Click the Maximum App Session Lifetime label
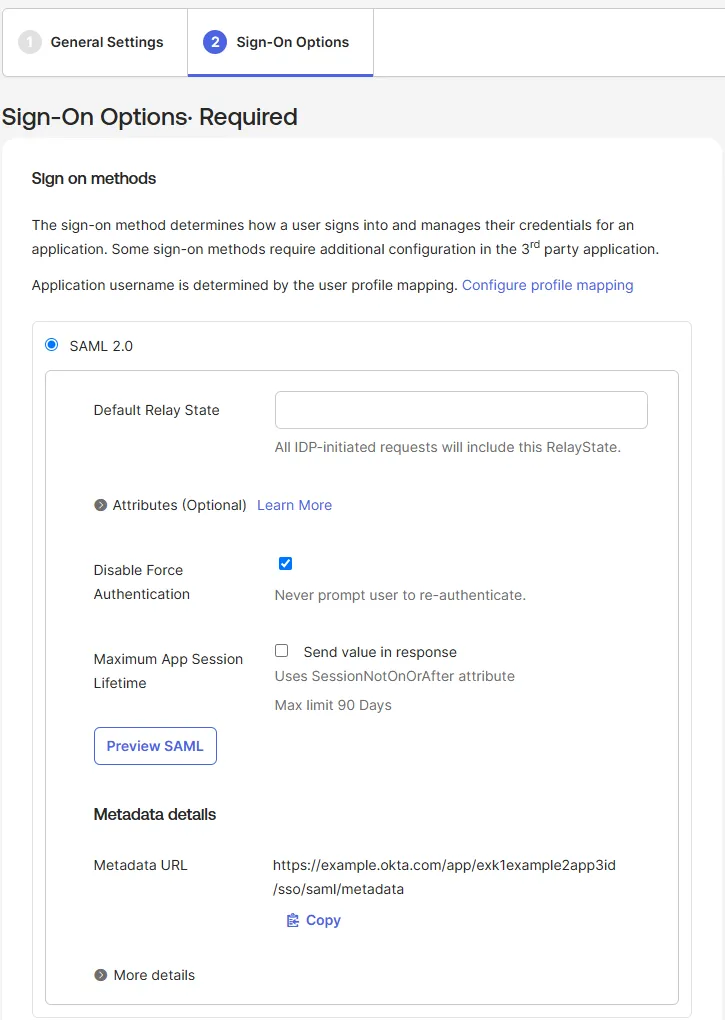Viewport: 725px width, 1020px height. (x=168, y=671)
